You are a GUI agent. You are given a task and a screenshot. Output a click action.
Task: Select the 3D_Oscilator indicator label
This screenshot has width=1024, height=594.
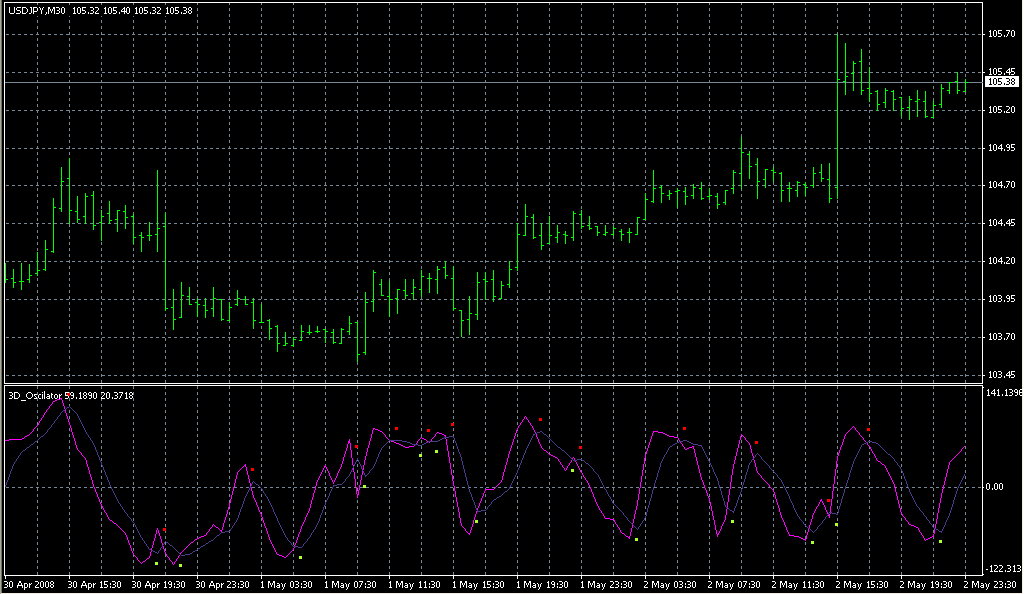tap(35, 396)
